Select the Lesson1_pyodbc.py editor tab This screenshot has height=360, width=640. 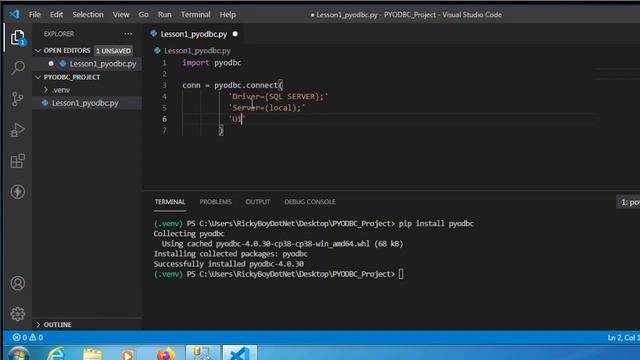point(193,34)
